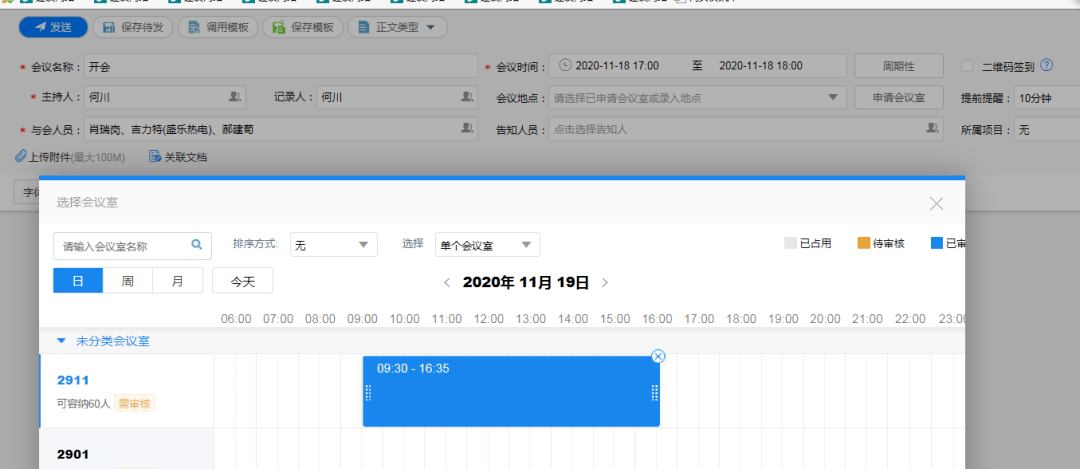
Task: Go to the next day arrow
Action: click(x=605, y=283)
